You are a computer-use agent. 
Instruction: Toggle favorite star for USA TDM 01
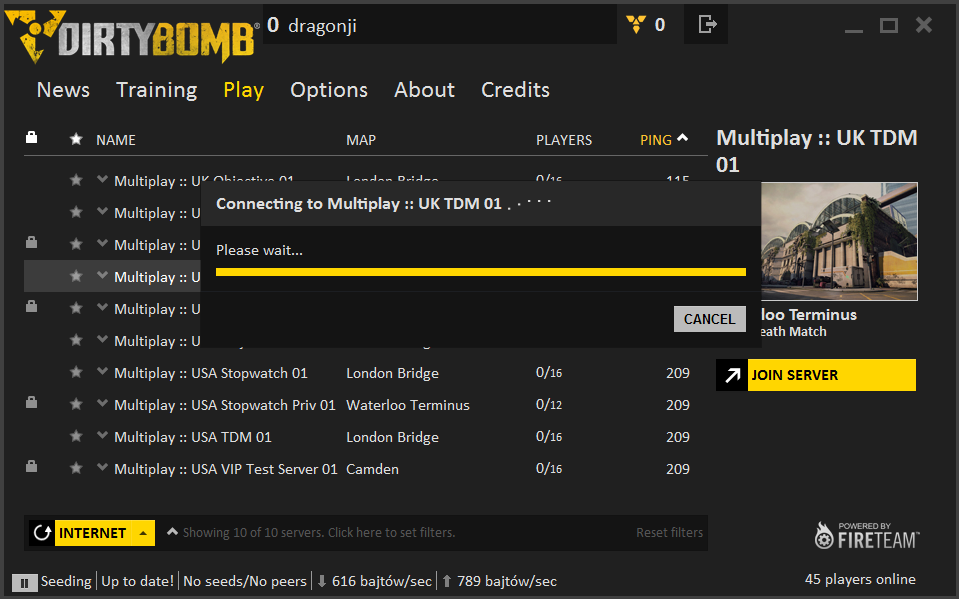(x=76, y=437)
